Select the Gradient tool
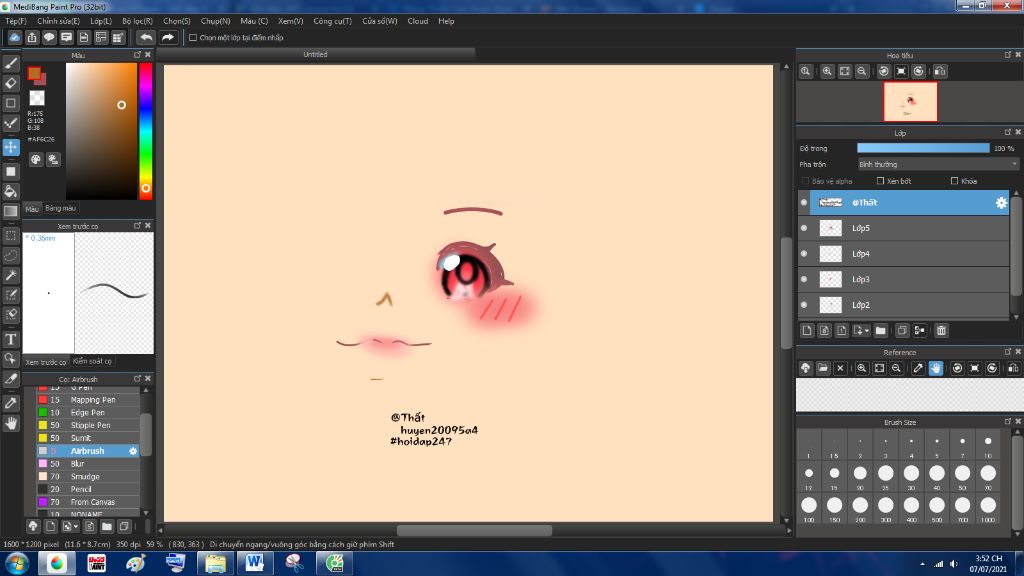Viewport: 1024px width, 576px height. (11, 211)
